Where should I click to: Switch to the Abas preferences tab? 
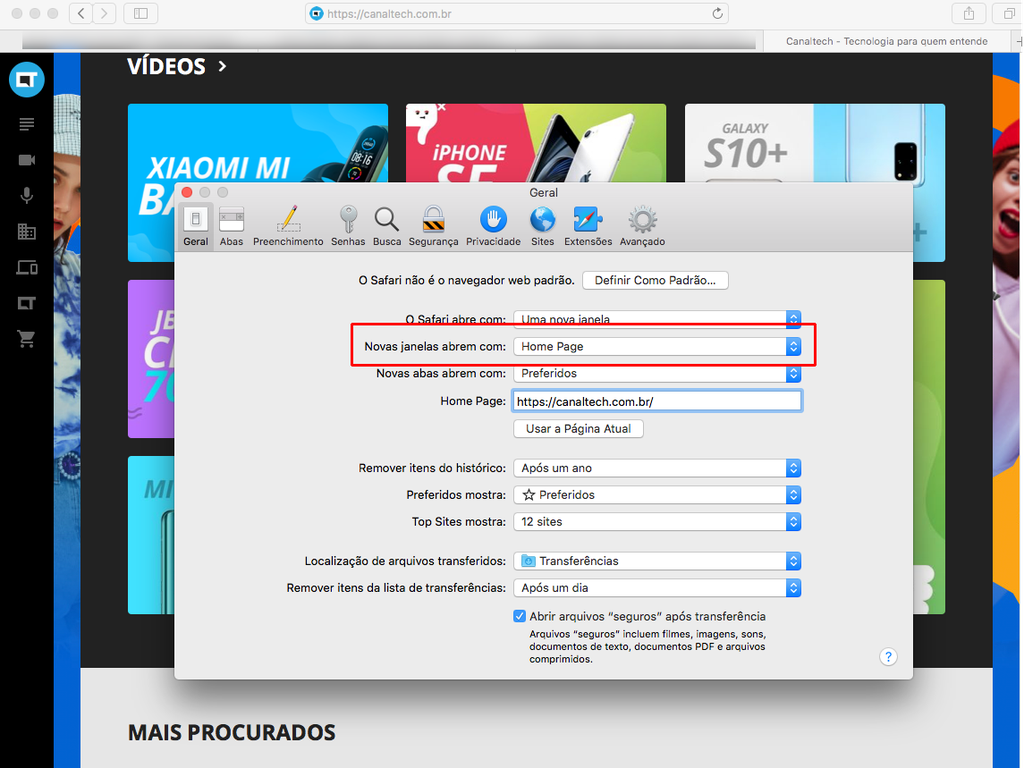coord(231,226)
